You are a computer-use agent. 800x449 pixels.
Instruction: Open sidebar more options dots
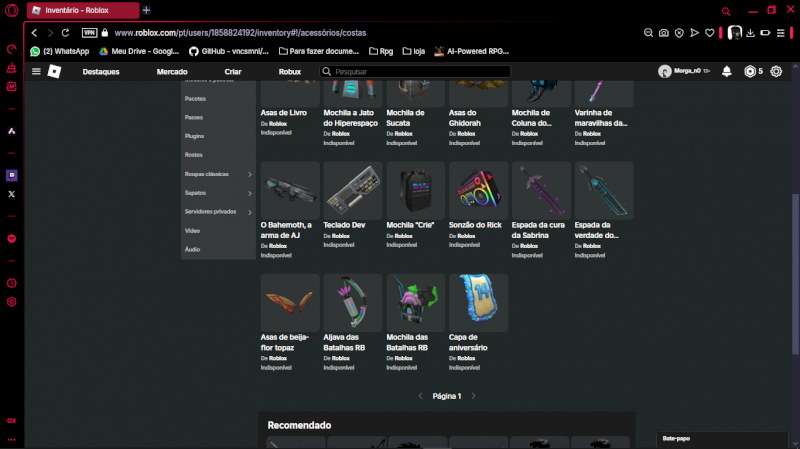pos(12,439)
